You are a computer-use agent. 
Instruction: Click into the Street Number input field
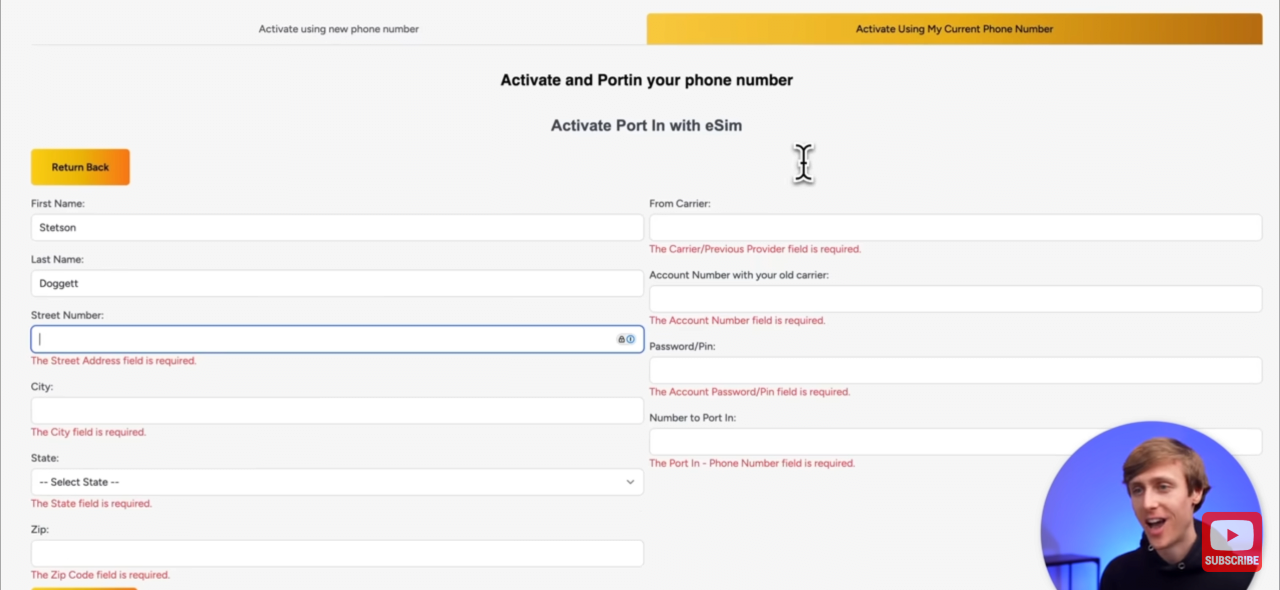click(337, 339)
